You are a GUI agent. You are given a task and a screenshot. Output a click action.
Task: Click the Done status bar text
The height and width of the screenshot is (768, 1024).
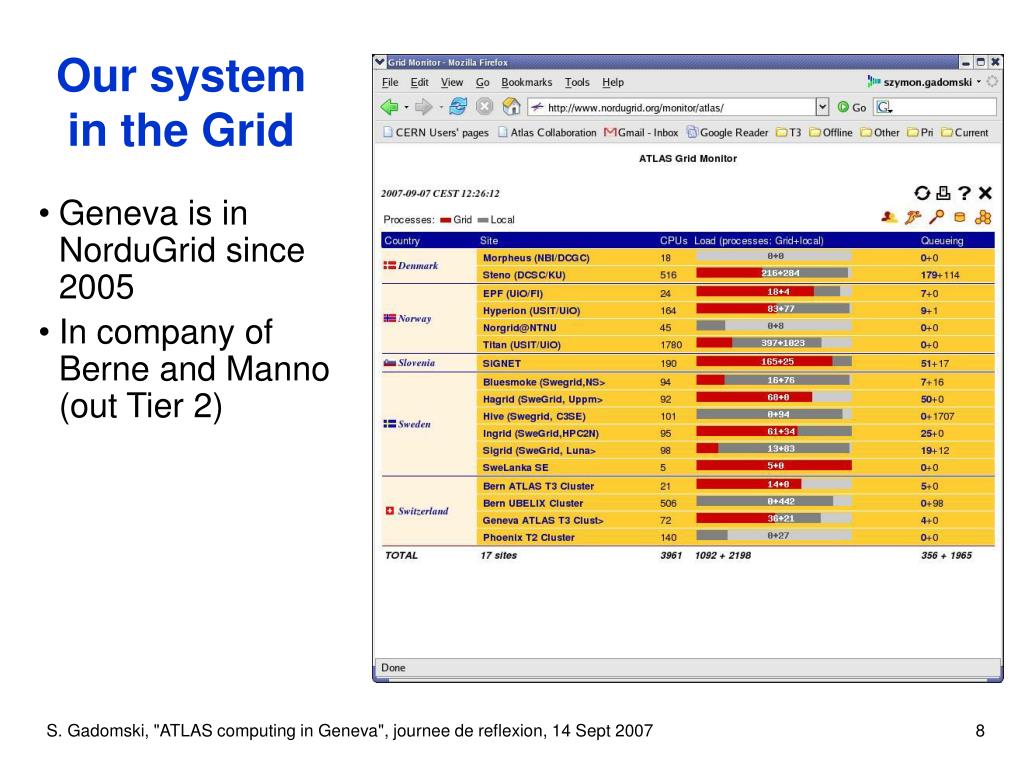click(393, 667)
